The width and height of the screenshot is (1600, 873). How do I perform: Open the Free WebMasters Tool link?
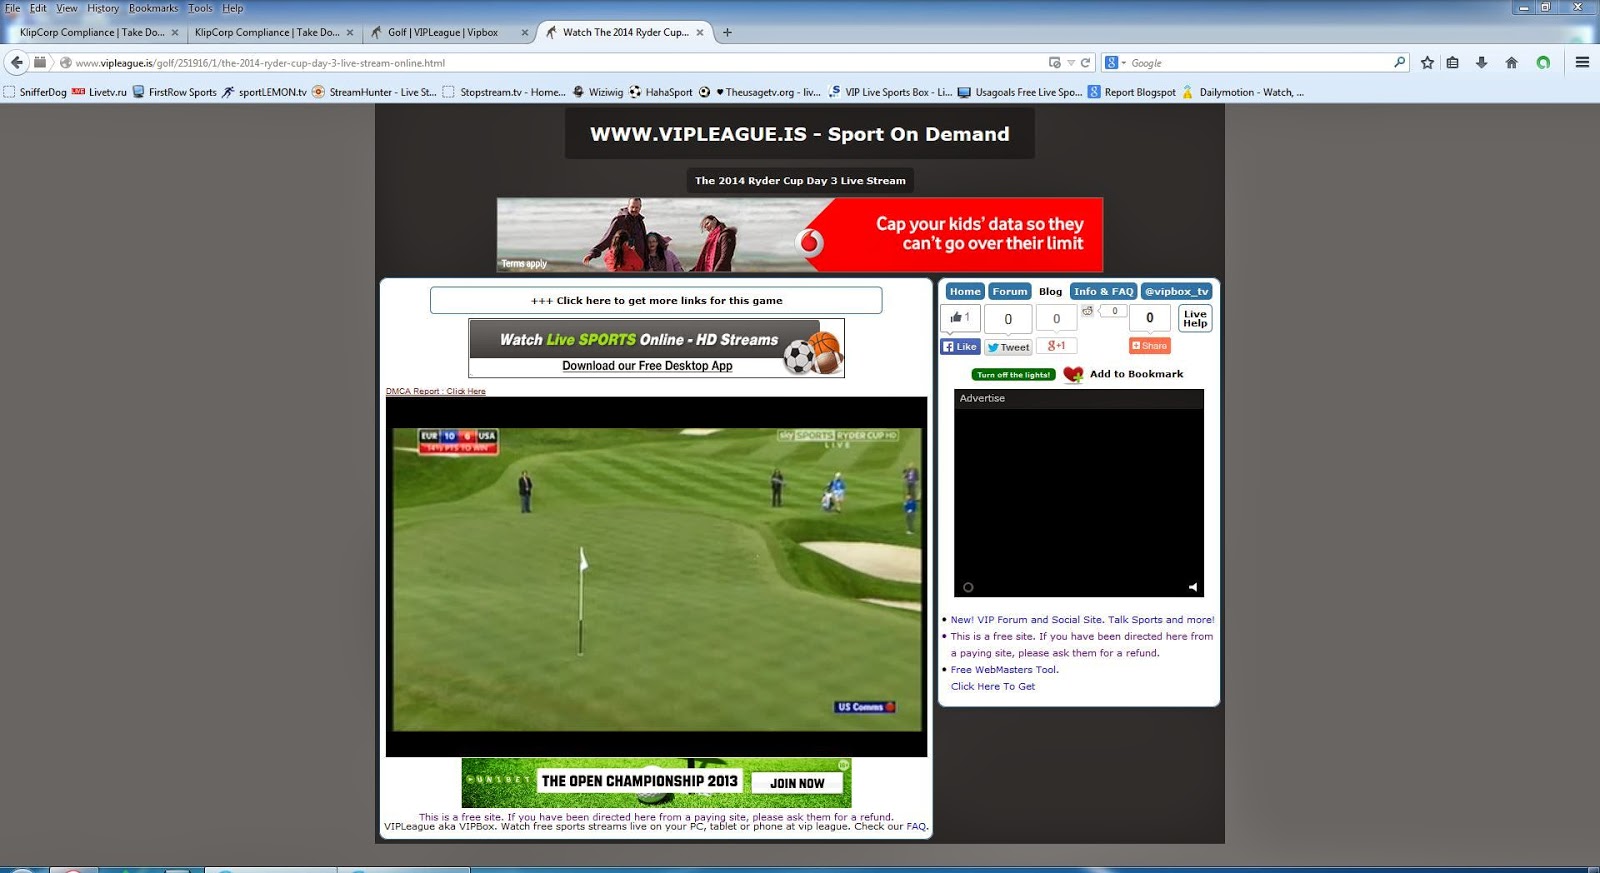pos(1004,670)
